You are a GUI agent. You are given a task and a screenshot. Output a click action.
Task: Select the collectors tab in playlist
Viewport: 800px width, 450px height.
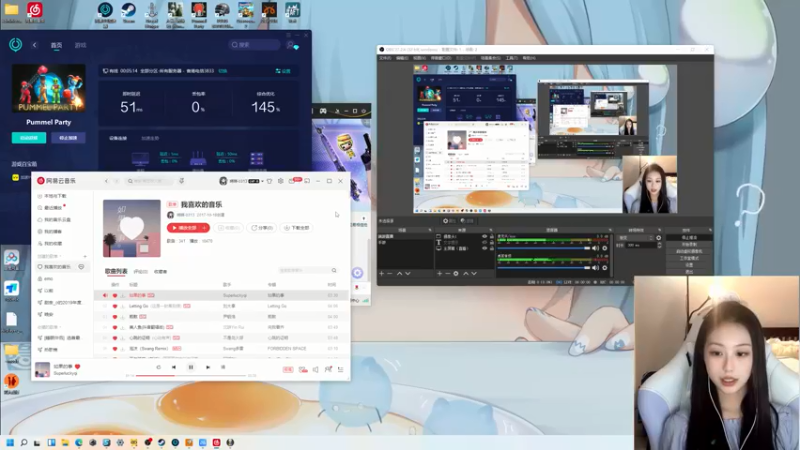[x=160, y=272]
